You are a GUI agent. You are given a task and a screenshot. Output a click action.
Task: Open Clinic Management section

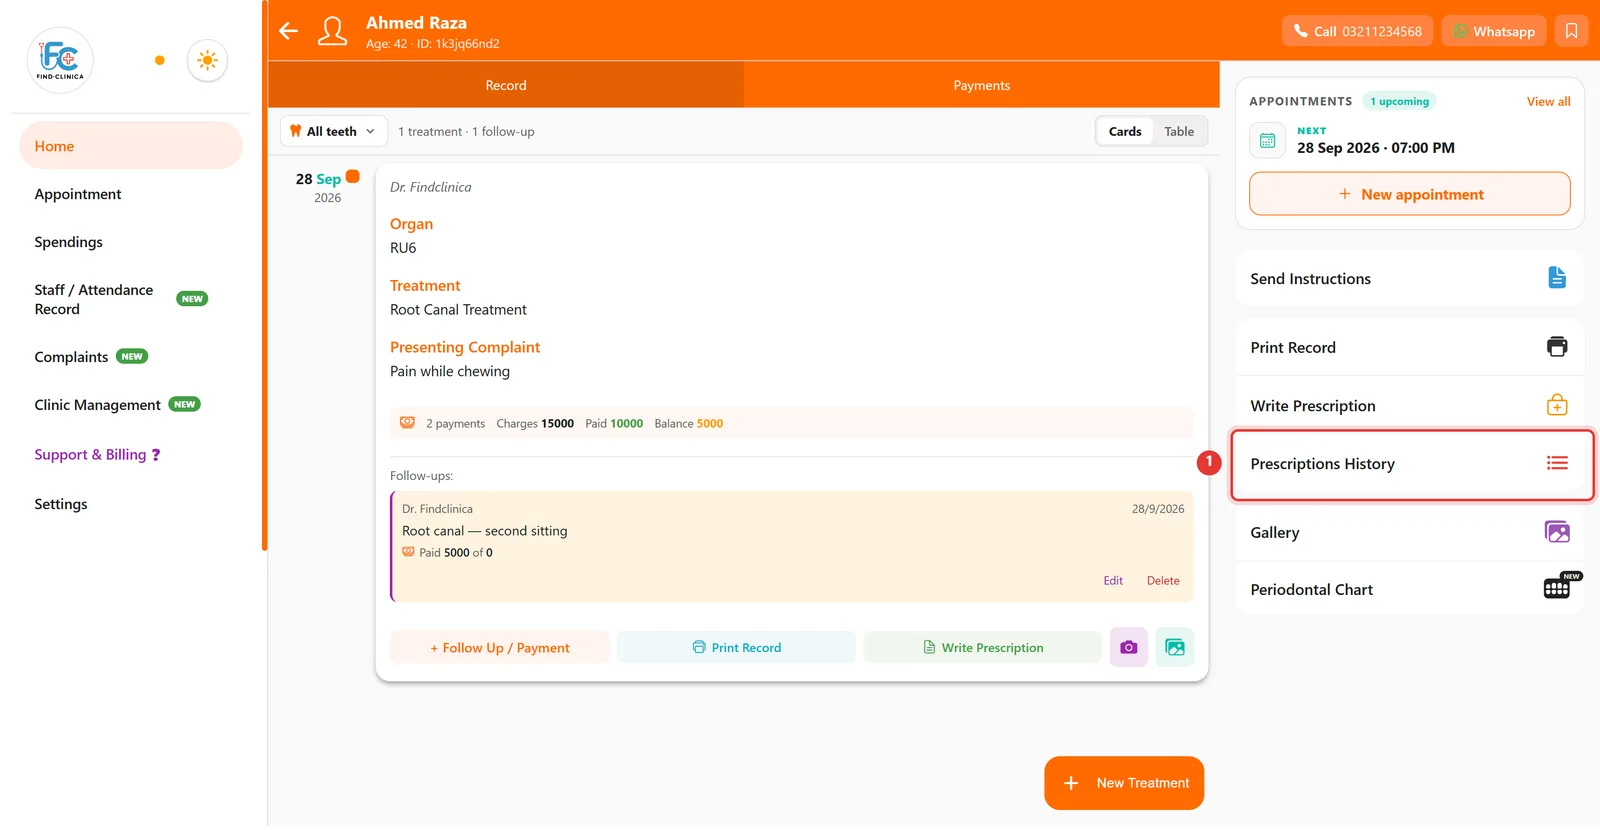point(97,405)
